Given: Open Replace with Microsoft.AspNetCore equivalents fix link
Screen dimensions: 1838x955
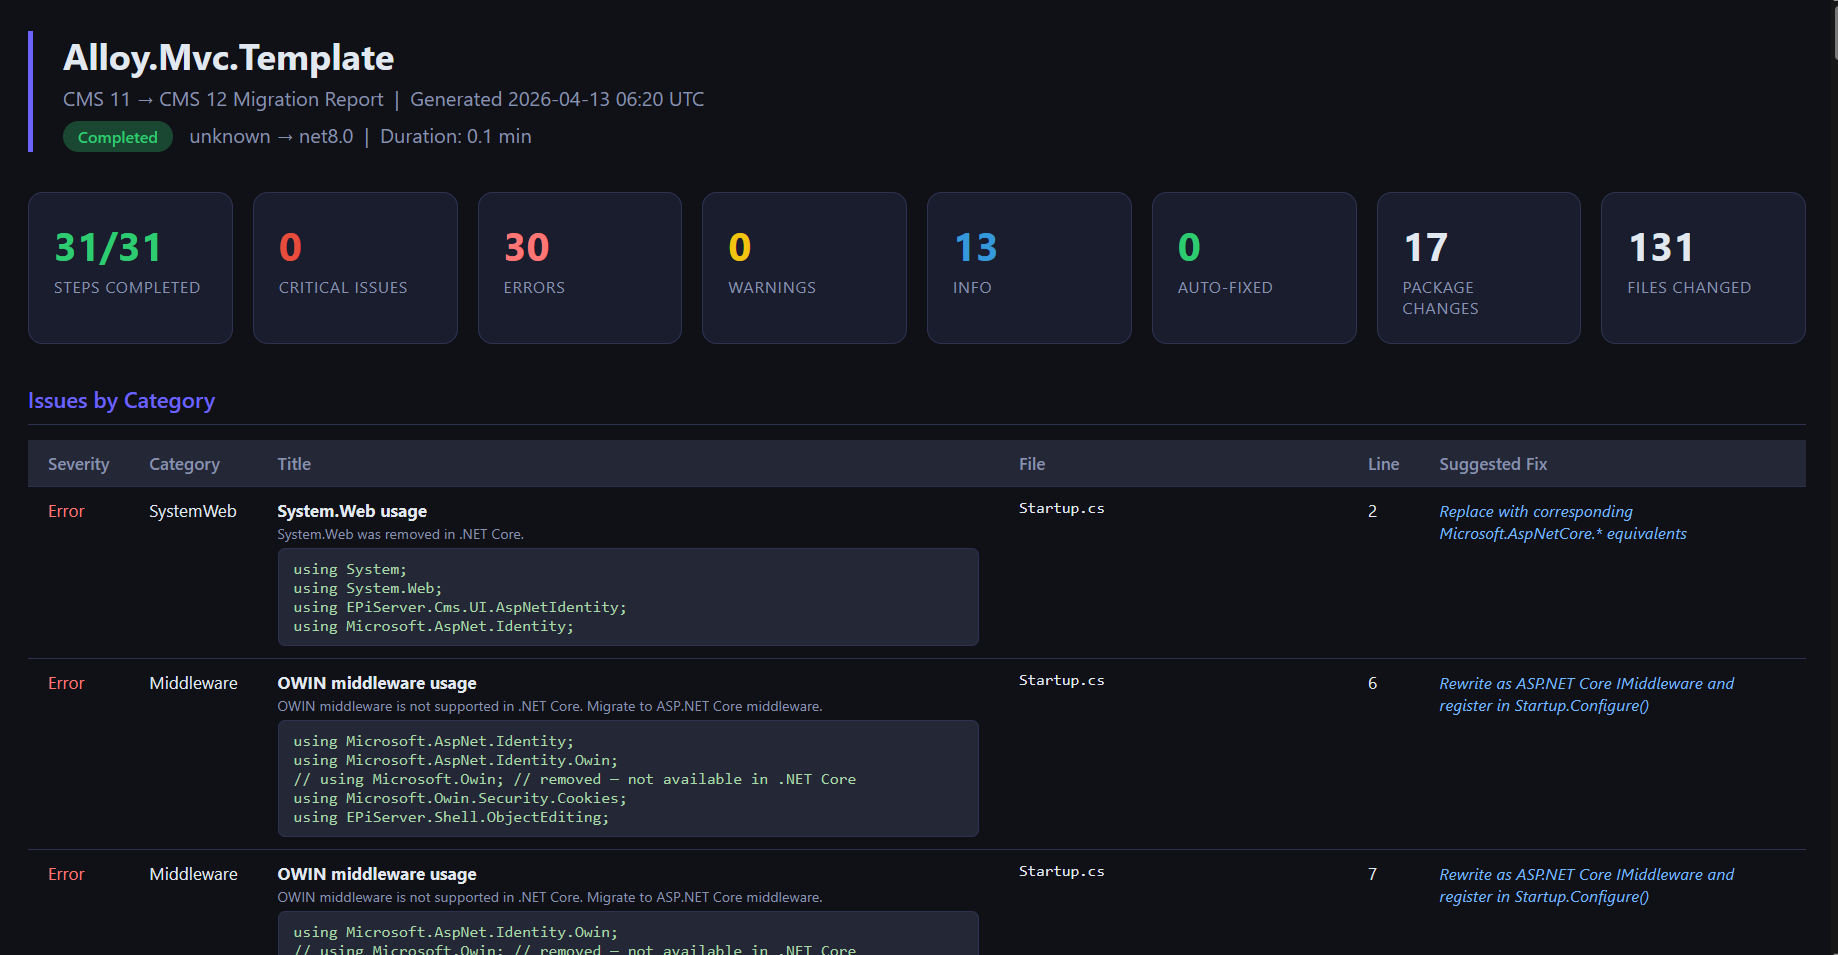Looking at the screenshot, I should [1562, 522].
